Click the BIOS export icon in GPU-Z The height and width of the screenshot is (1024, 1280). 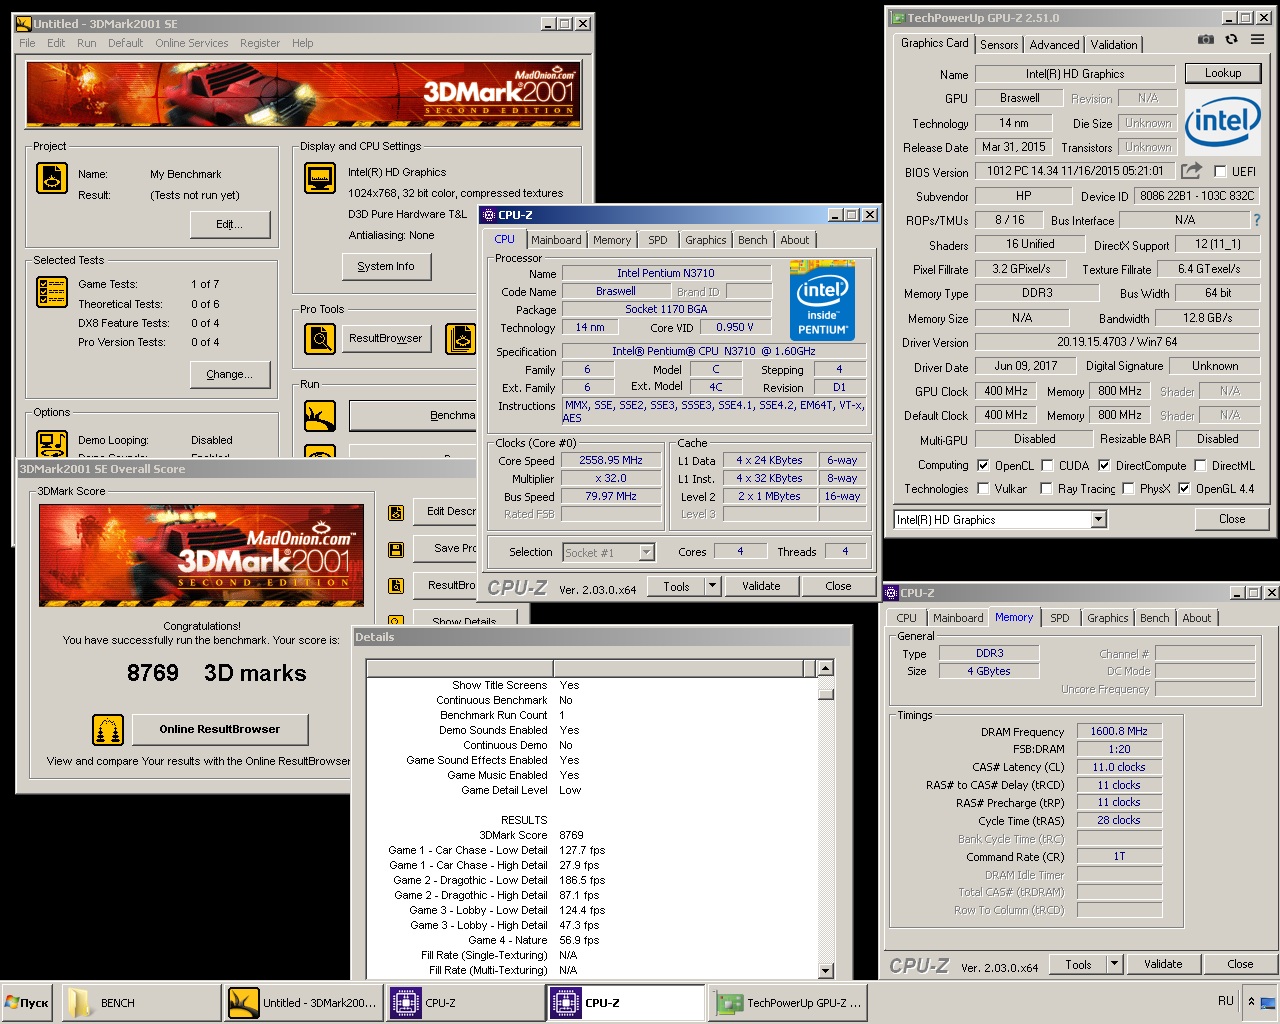(x=1191, y=171)
